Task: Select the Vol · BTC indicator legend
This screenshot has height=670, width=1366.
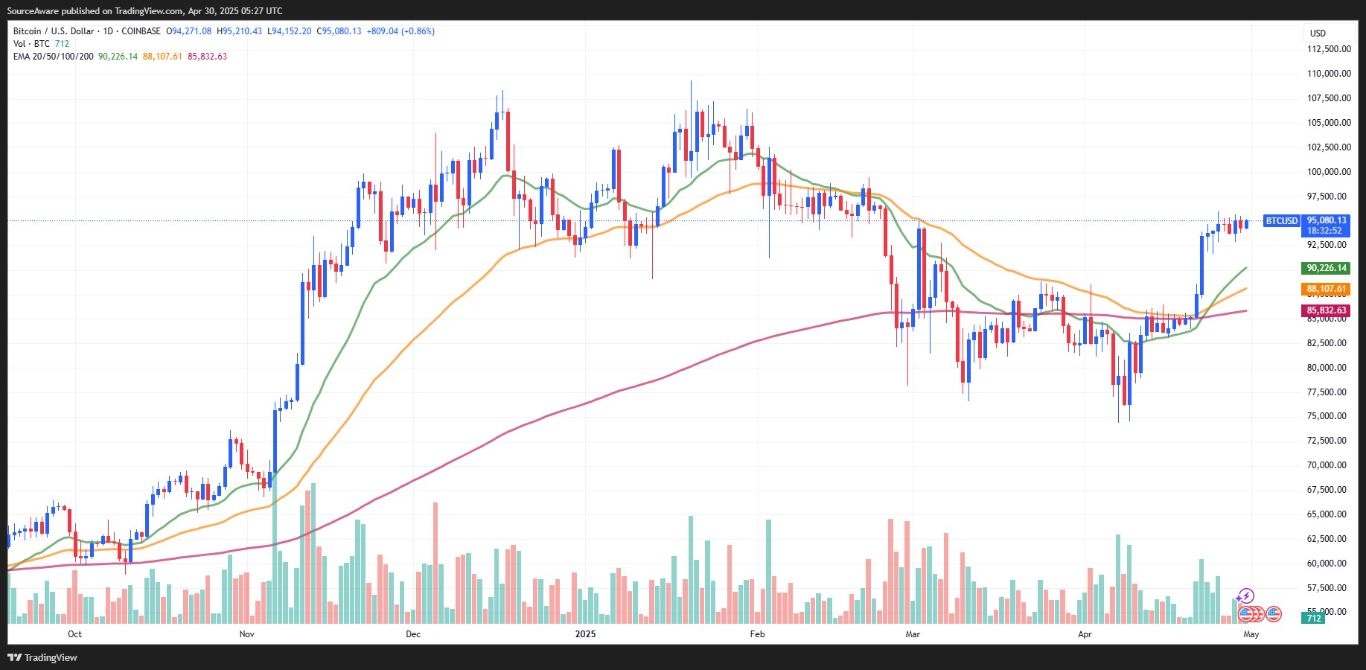Action: tap(28, 44)
